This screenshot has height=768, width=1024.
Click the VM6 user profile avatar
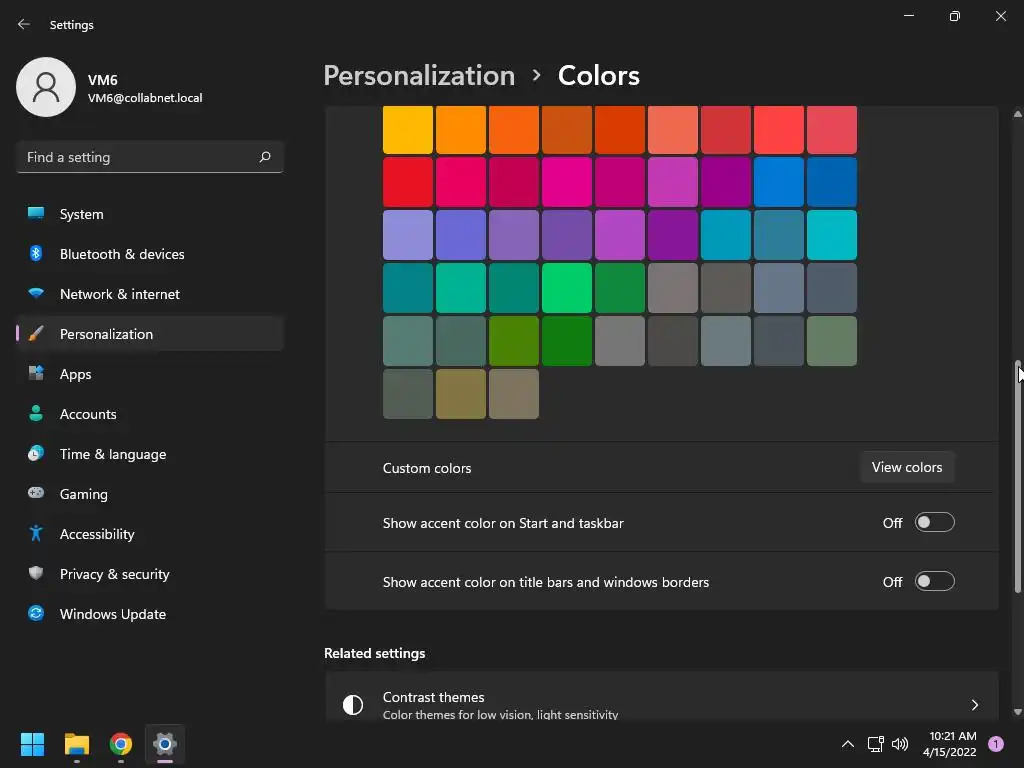(46, 87)
